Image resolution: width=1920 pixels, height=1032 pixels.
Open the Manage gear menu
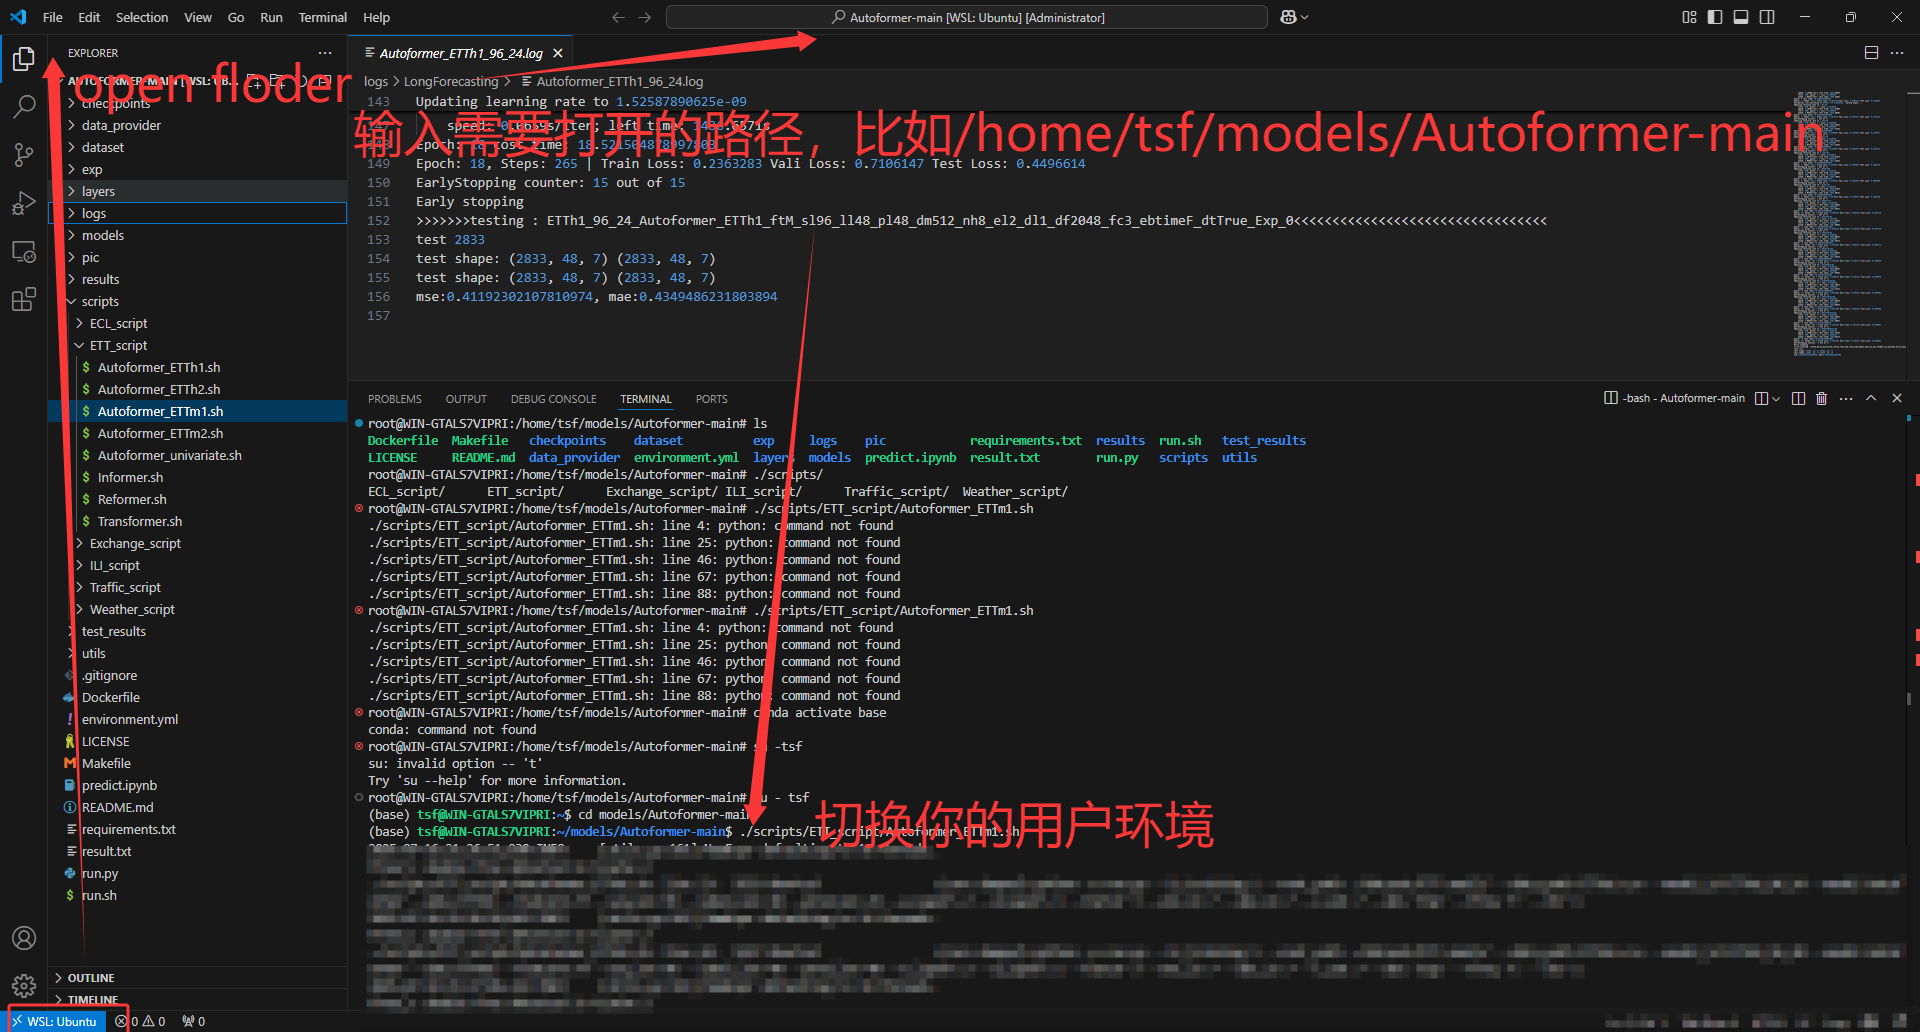(24, 986)
